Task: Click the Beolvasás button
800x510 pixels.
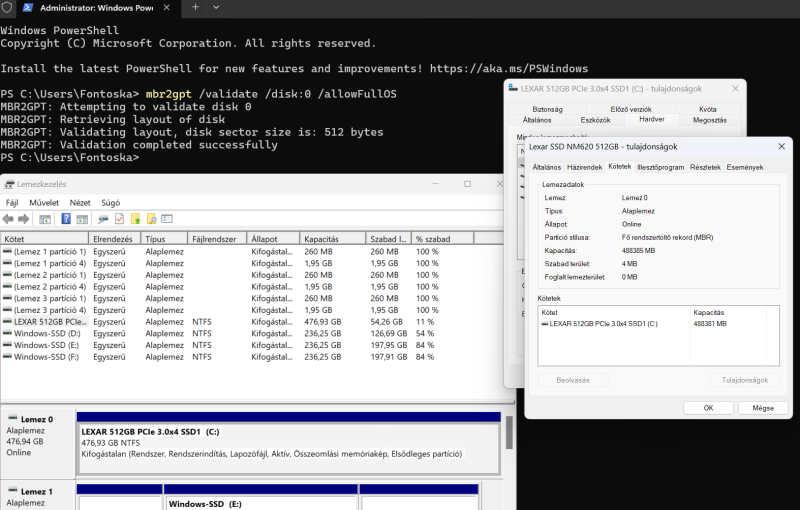Action: pos(573,380)
